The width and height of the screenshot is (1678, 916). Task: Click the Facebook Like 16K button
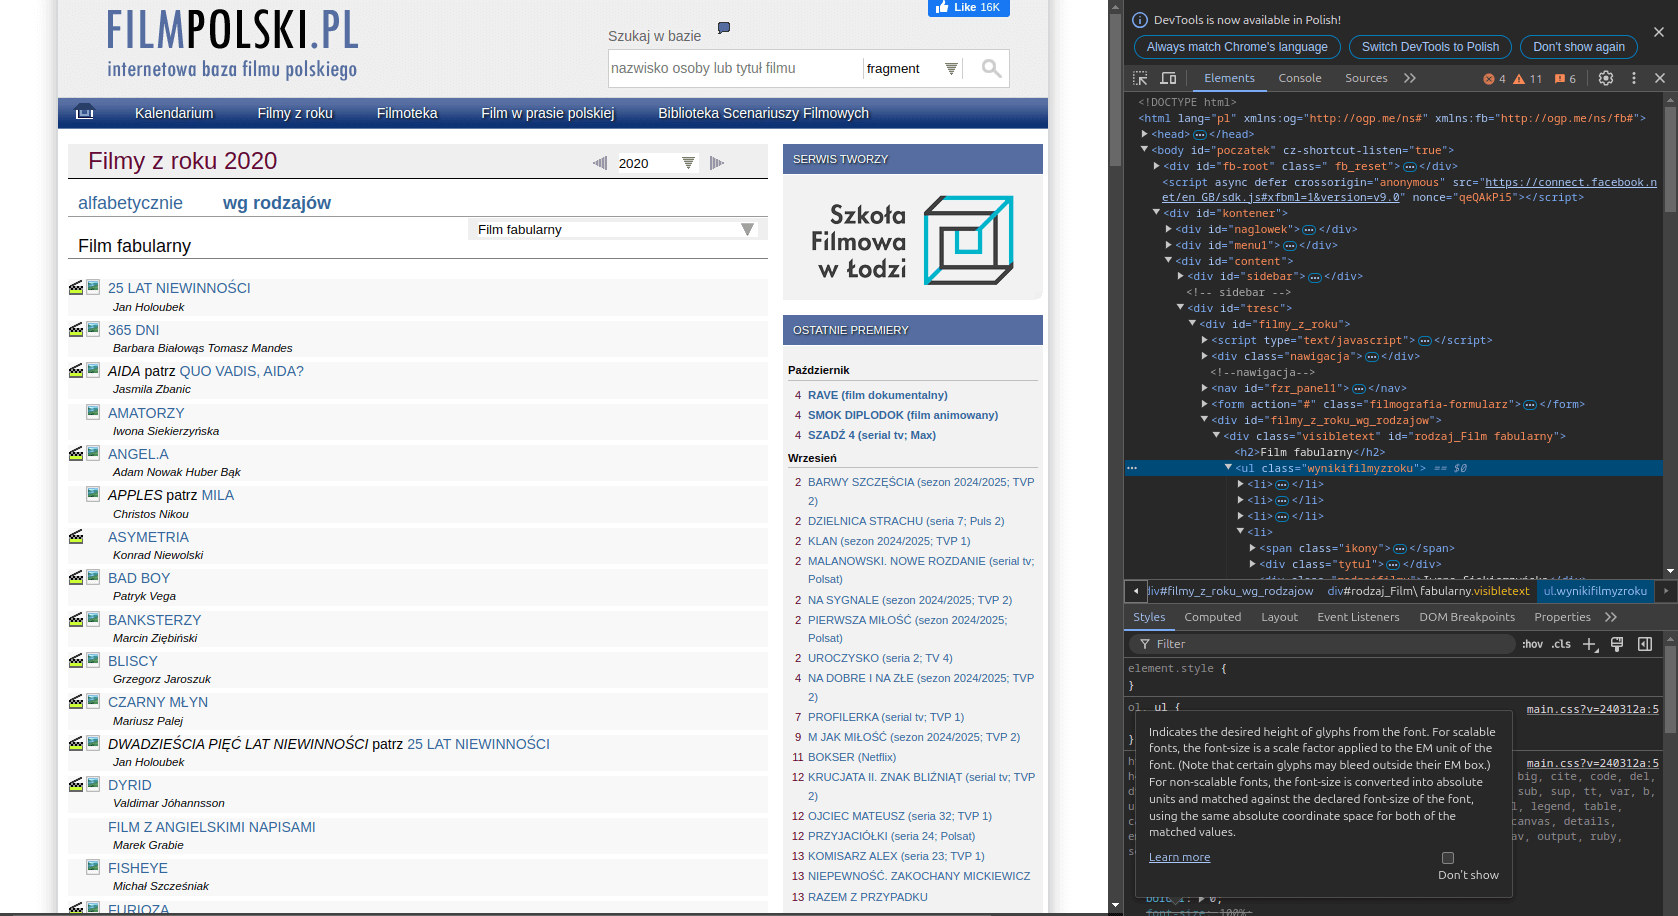point(968,7)
